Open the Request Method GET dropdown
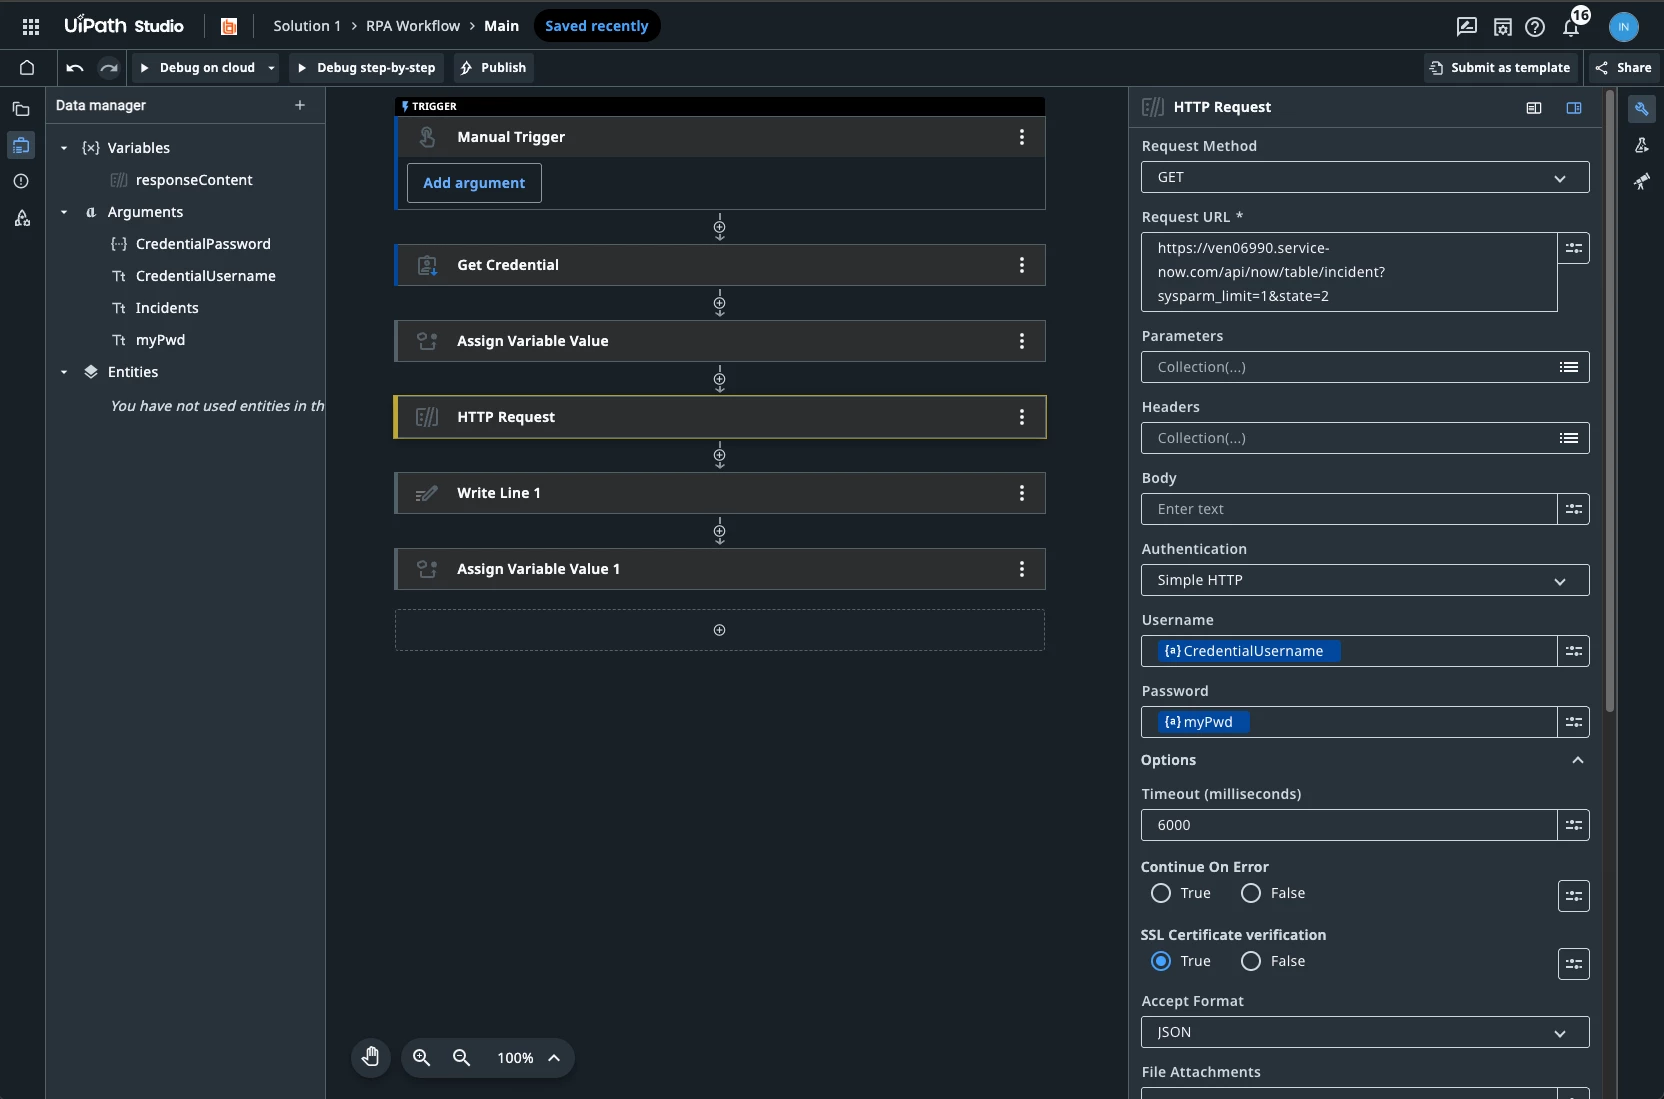This screenshot has height=1099, width=1664. pyautogui.click(x=1365, y=177)
